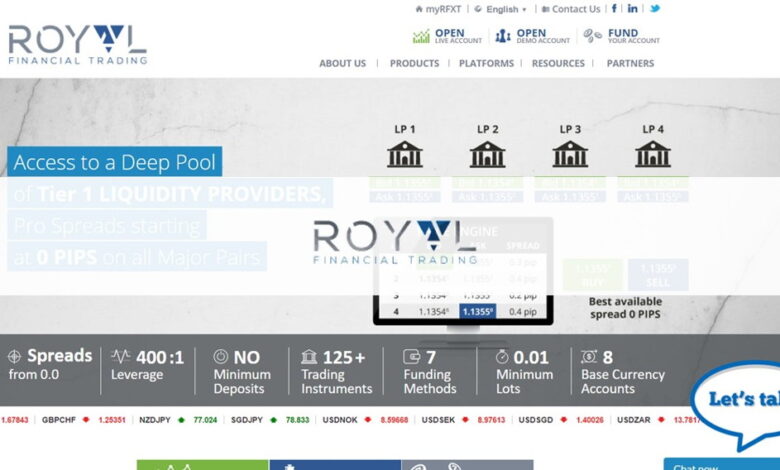The width and height of the screenshot is (780, 470).
Task: Open the LinkedIn icon link
Action: click(632, 8)
